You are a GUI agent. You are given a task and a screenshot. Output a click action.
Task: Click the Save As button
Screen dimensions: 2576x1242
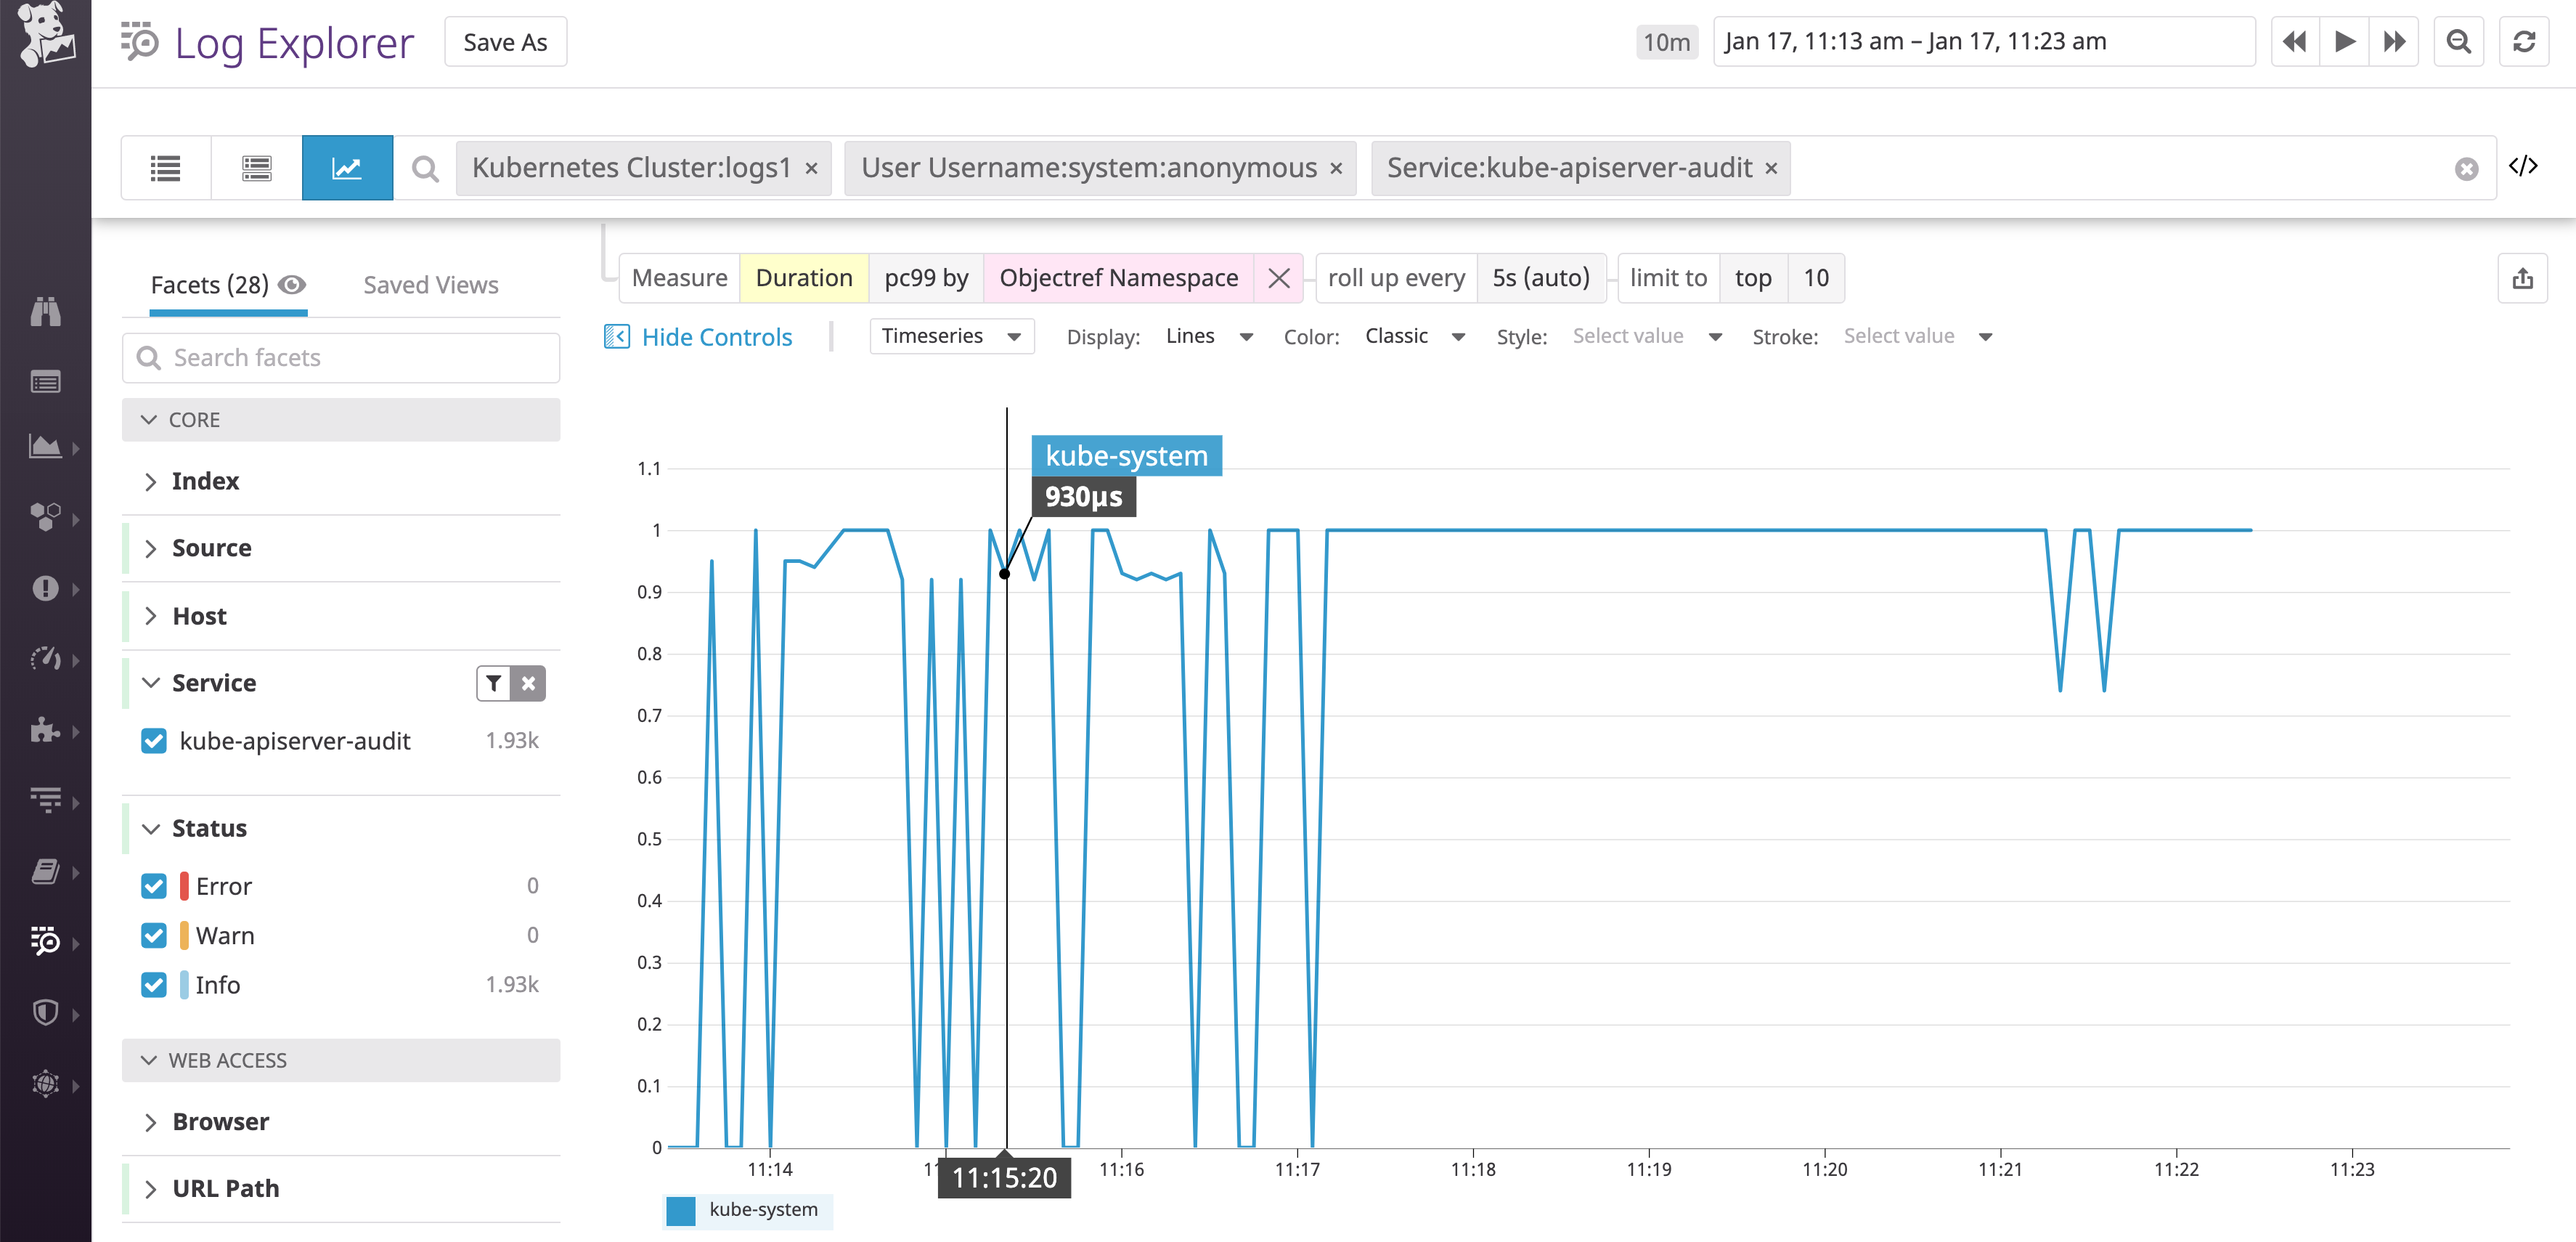pyautogui.click(x=505, y=41)
